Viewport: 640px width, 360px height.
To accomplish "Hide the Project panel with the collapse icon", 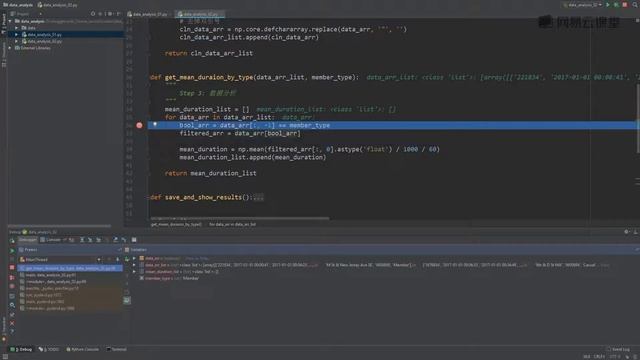I will 118,14.
